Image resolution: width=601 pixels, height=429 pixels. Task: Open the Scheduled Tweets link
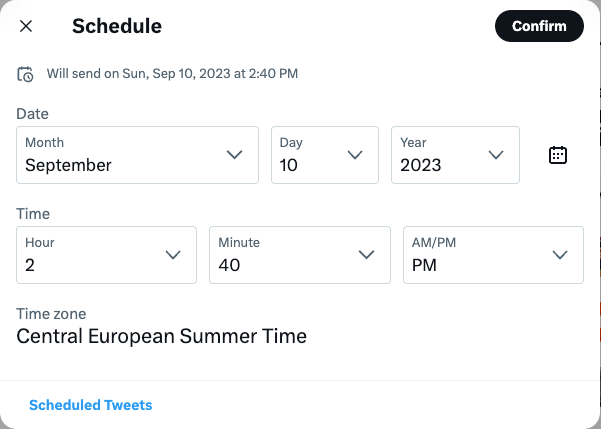pos(91,405)
